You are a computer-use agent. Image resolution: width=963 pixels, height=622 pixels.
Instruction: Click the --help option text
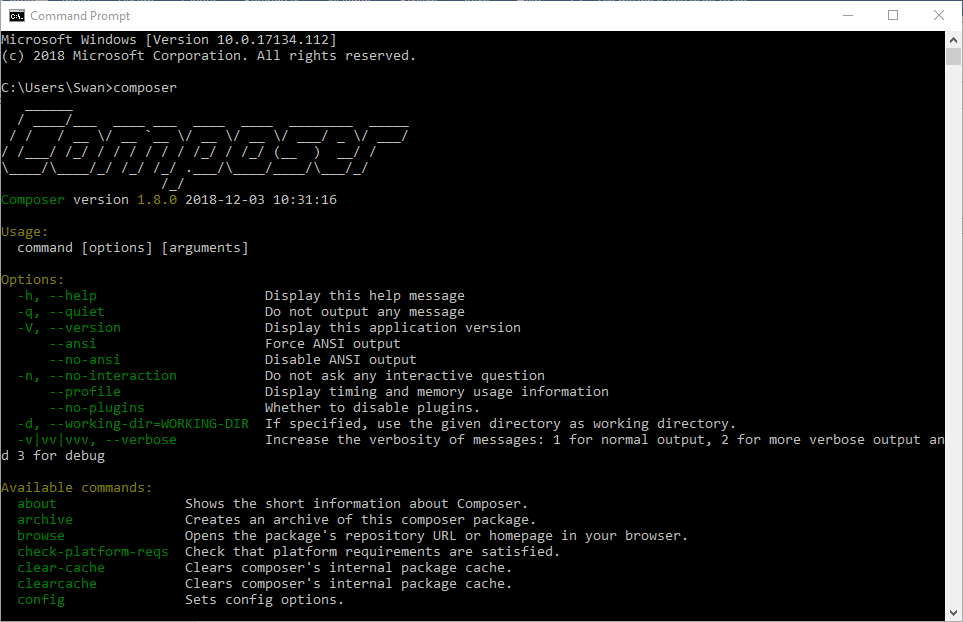click(x=73, y=296)
